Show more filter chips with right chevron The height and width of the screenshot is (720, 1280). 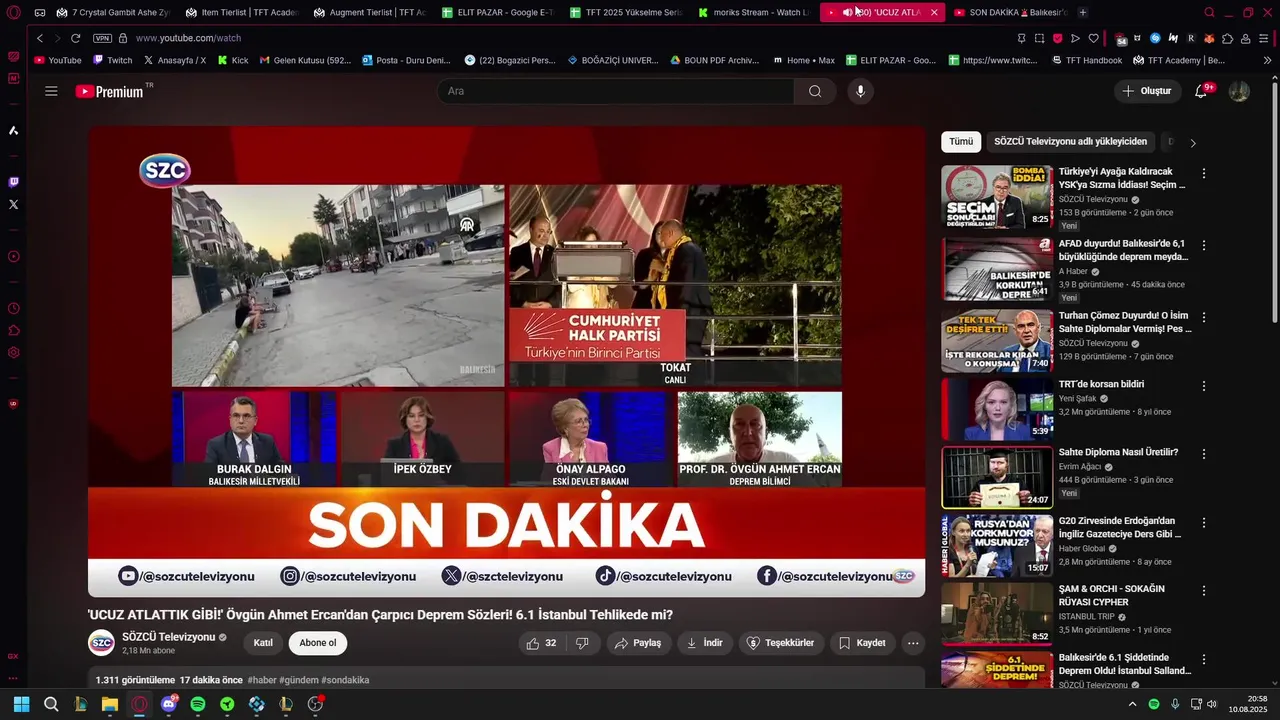pyautogui.click(x=1193, y=143)
